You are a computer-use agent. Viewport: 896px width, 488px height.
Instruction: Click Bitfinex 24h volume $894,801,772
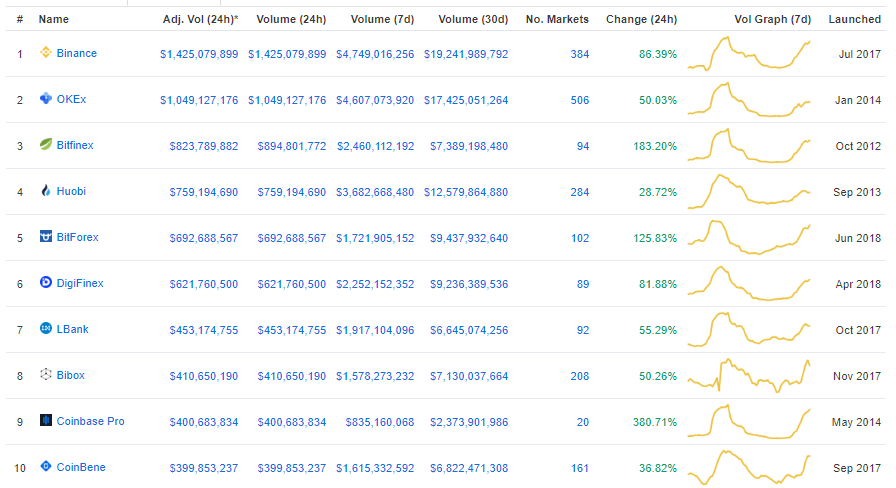click(x=287, y=145)
